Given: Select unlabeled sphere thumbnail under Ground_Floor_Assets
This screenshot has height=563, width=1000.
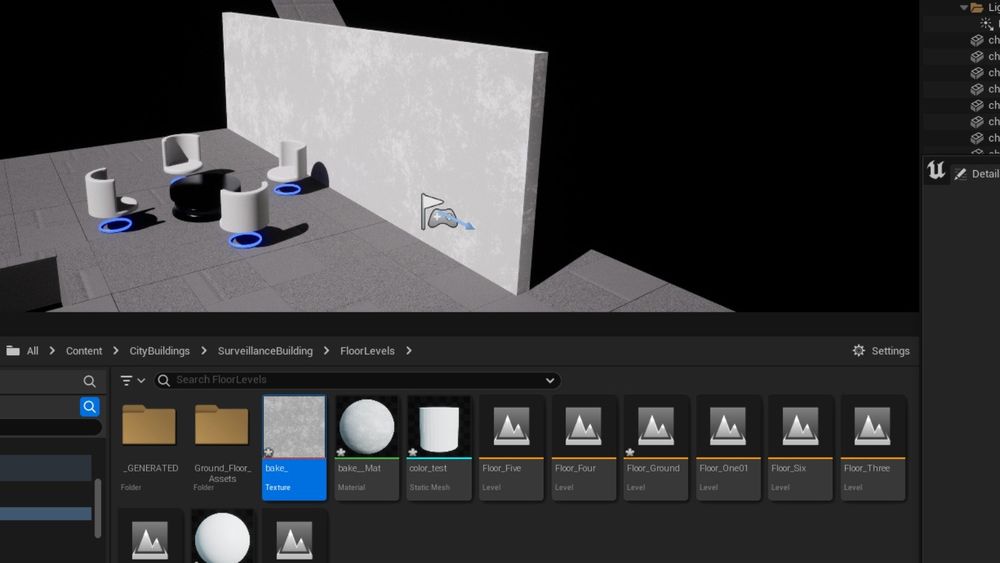Looking at the screenshot, I should click(222, 537).
